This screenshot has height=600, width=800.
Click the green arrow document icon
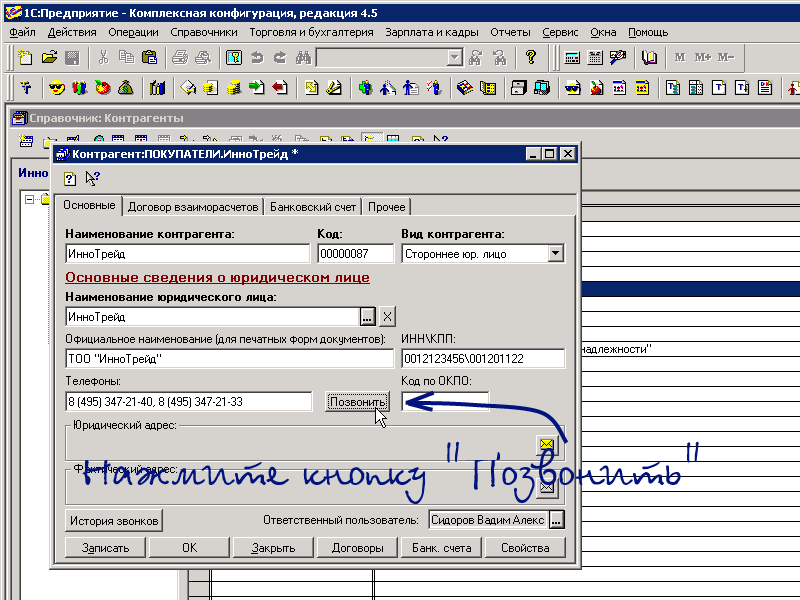[x=257, y=88]
